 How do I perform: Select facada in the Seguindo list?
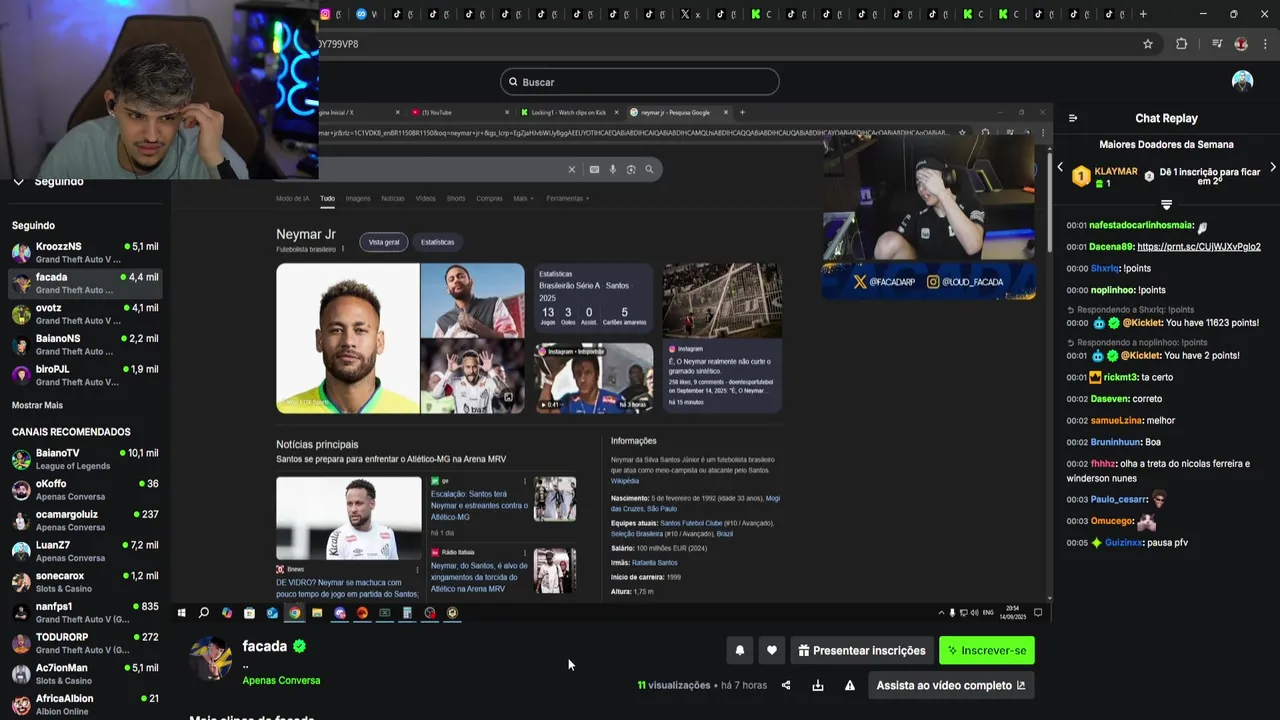(85, 283)
